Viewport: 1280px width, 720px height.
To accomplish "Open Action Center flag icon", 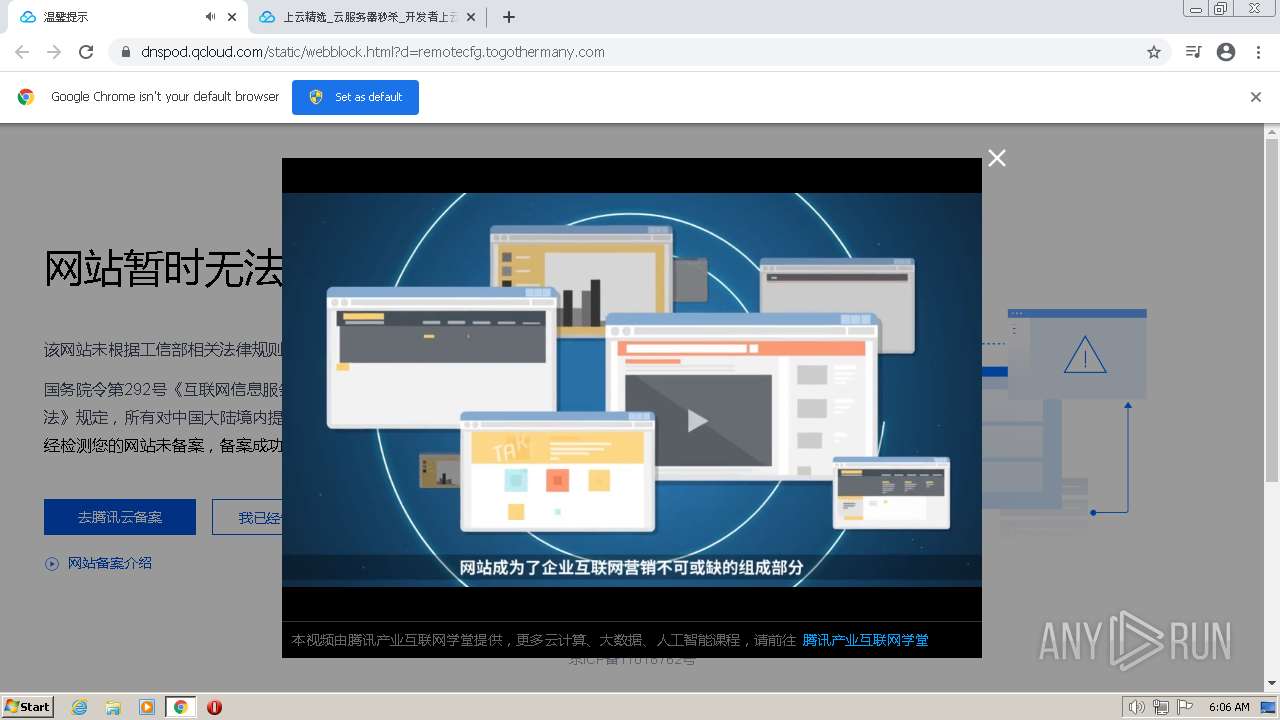I will (1185, 707).
